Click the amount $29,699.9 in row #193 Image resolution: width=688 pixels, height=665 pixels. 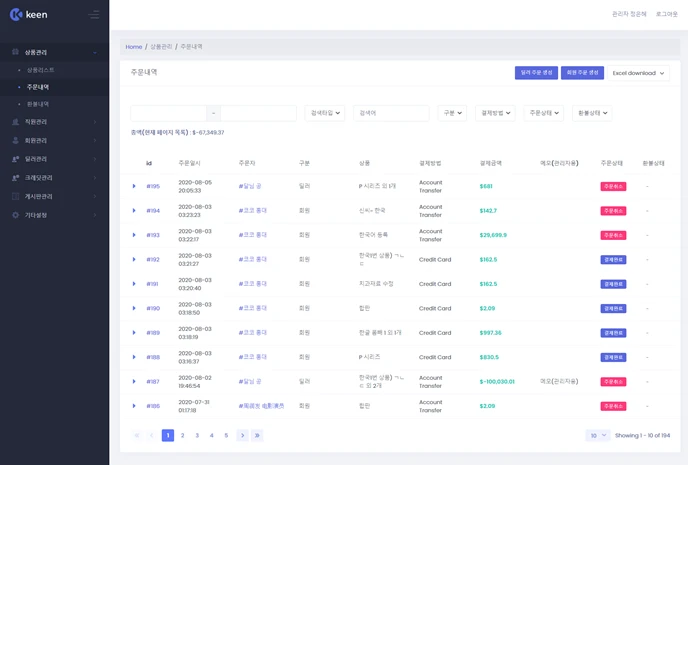[x=493, y=235]
